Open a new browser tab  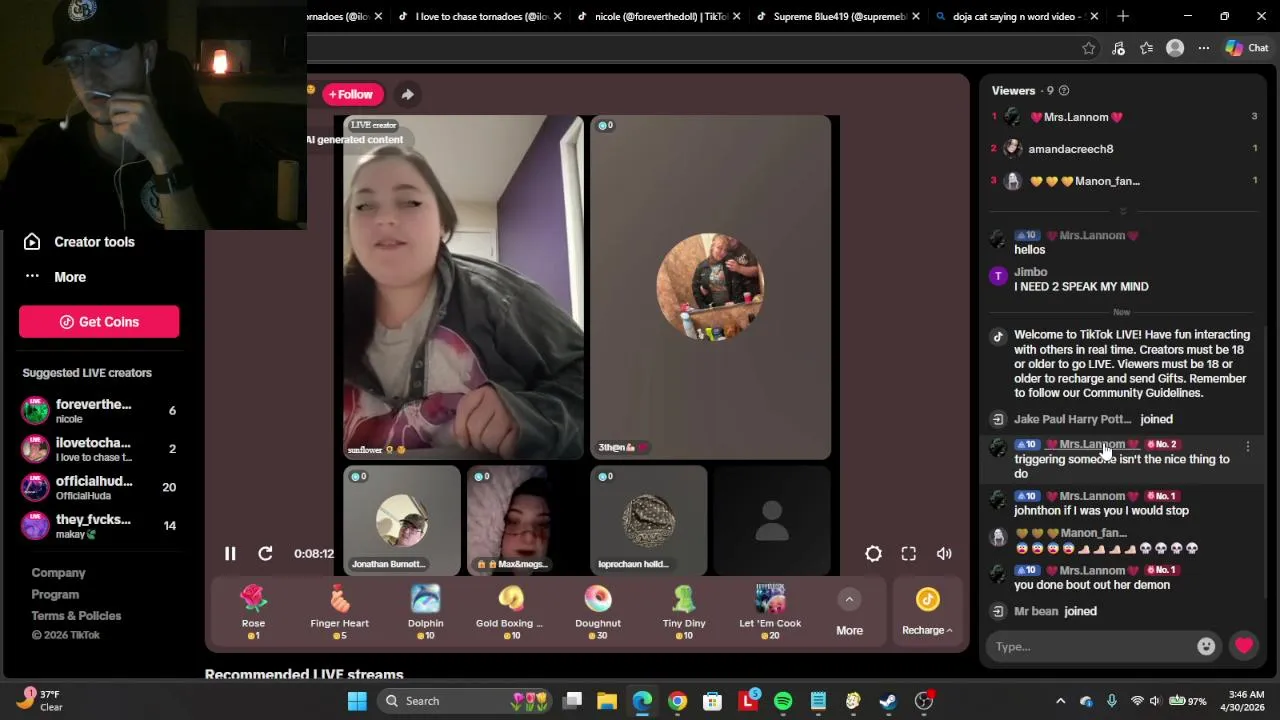pyautogui.click(x=1123, y=16)
